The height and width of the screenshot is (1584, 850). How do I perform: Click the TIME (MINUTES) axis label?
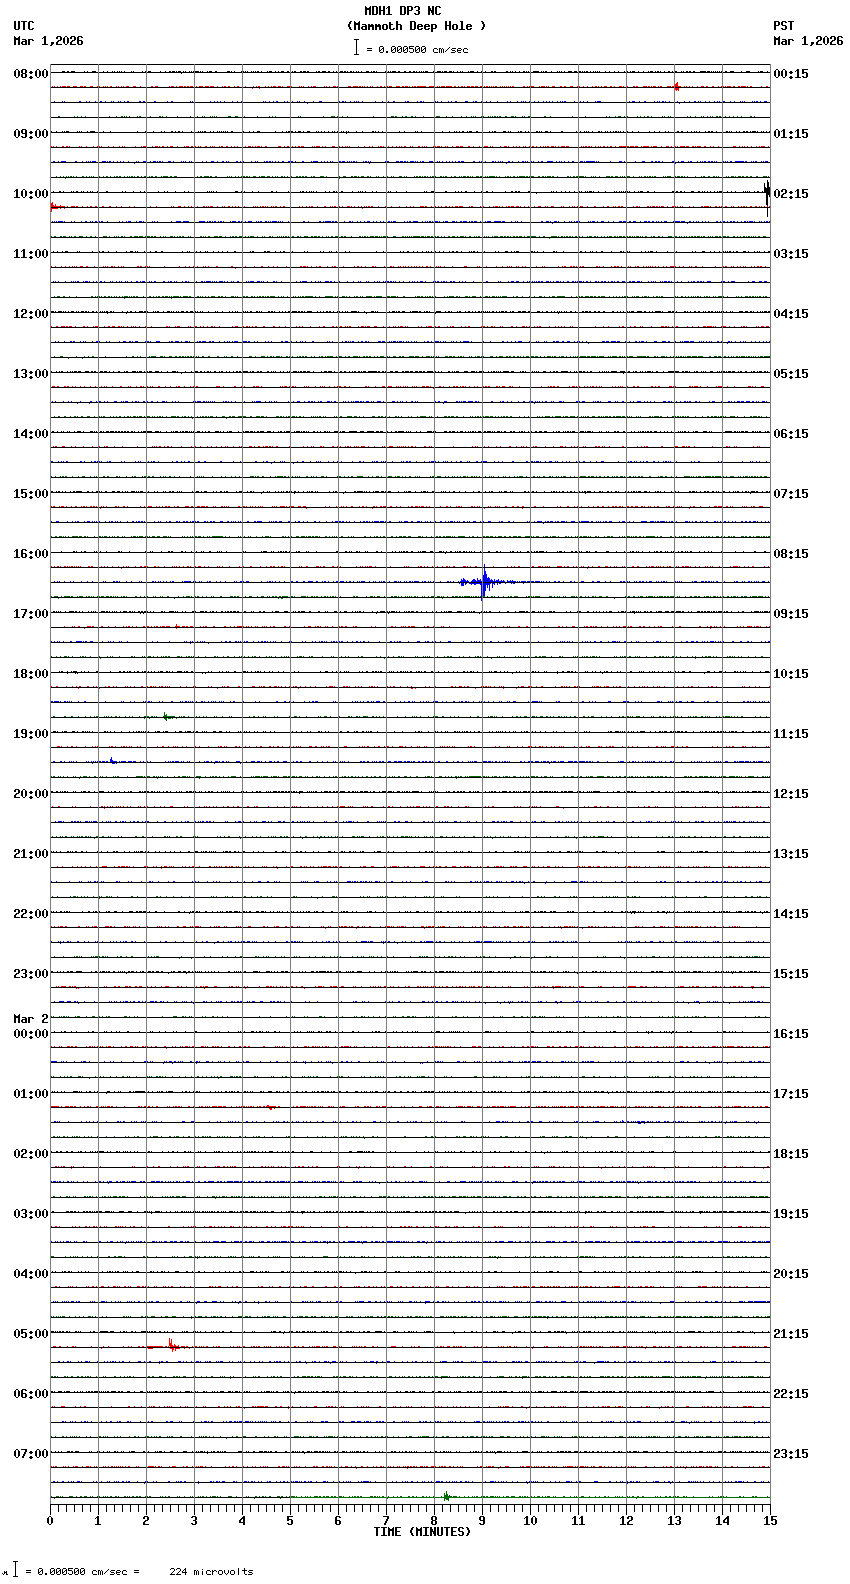click(422, 1532)
